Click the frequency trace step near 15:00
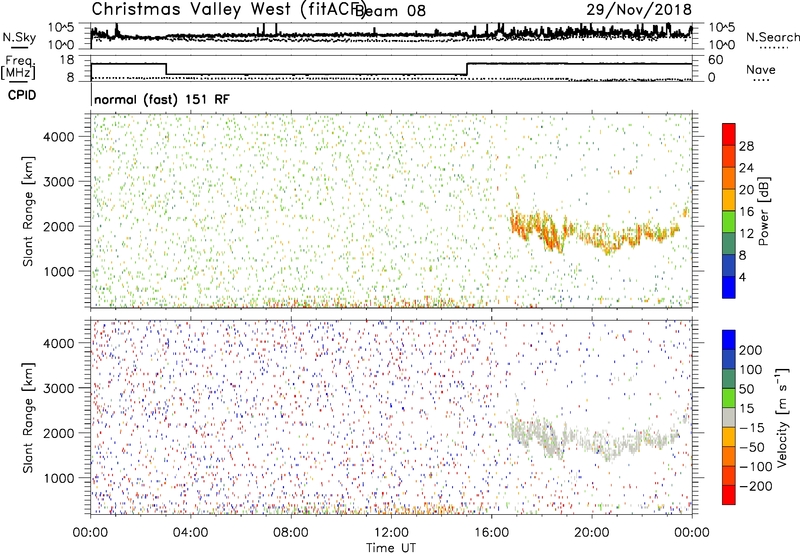Screen dimensions: 800x554 pyautogui.click(x=467, y=69)
